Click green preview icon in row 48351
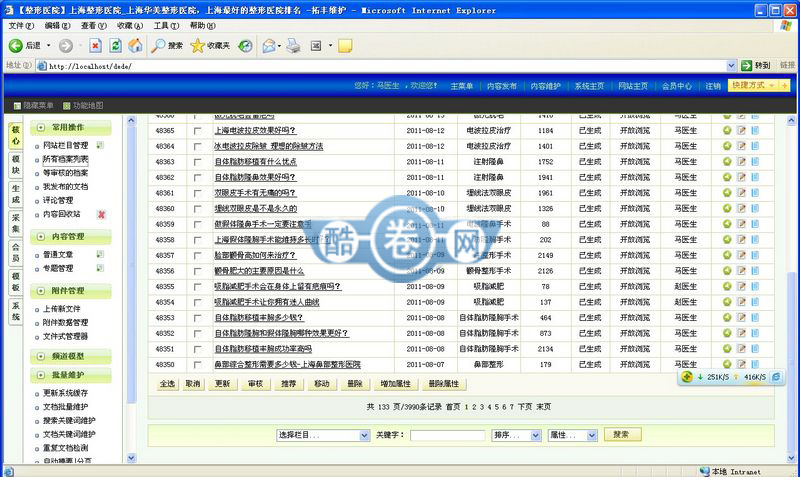This screenshot has width=800, height=477. click(x=727, y=349)
